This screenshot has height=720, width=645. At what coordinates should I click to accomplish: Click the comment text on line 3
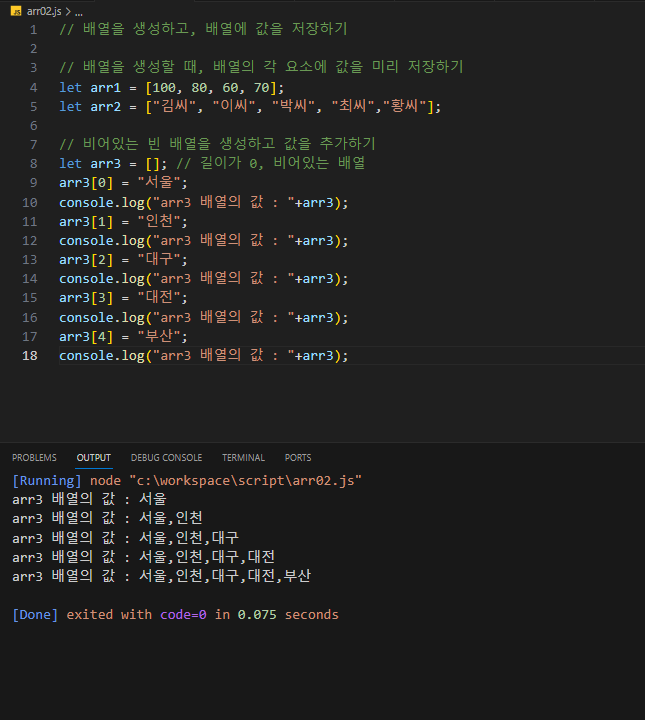tap(261, 67)
